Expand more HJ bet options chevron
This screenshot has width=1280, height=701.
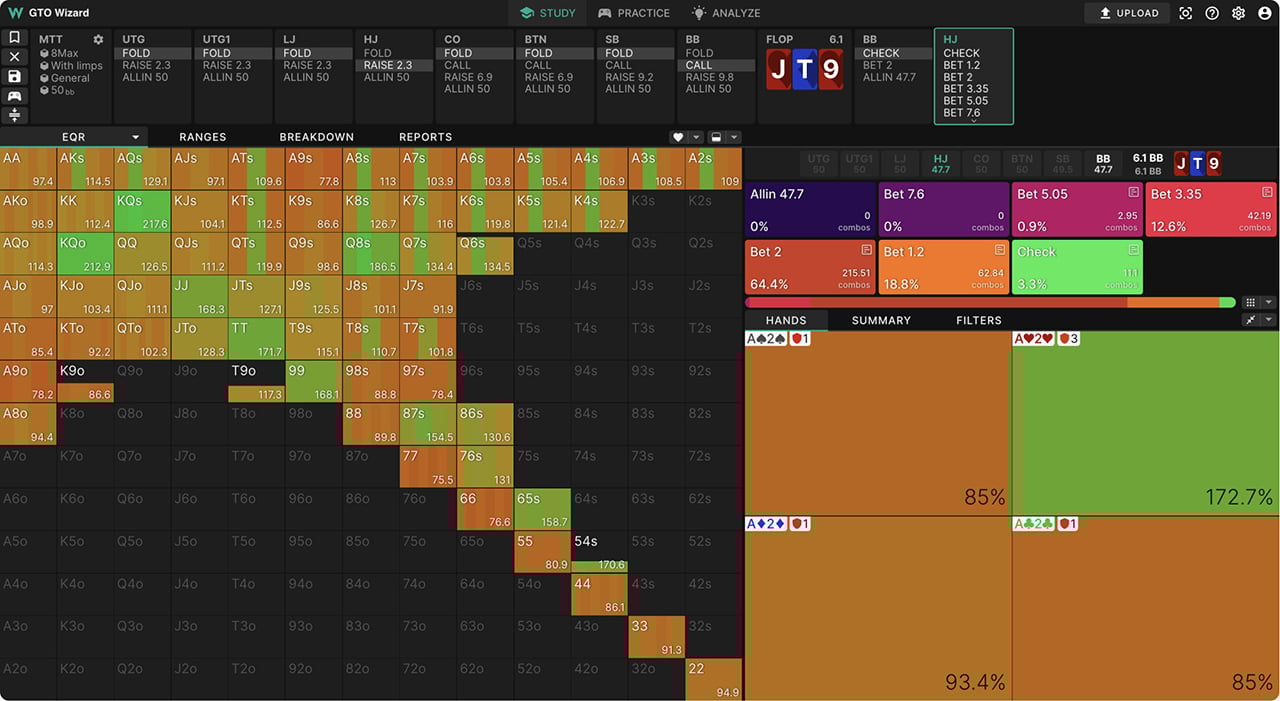pyautogui.click(x=973, y=121)
